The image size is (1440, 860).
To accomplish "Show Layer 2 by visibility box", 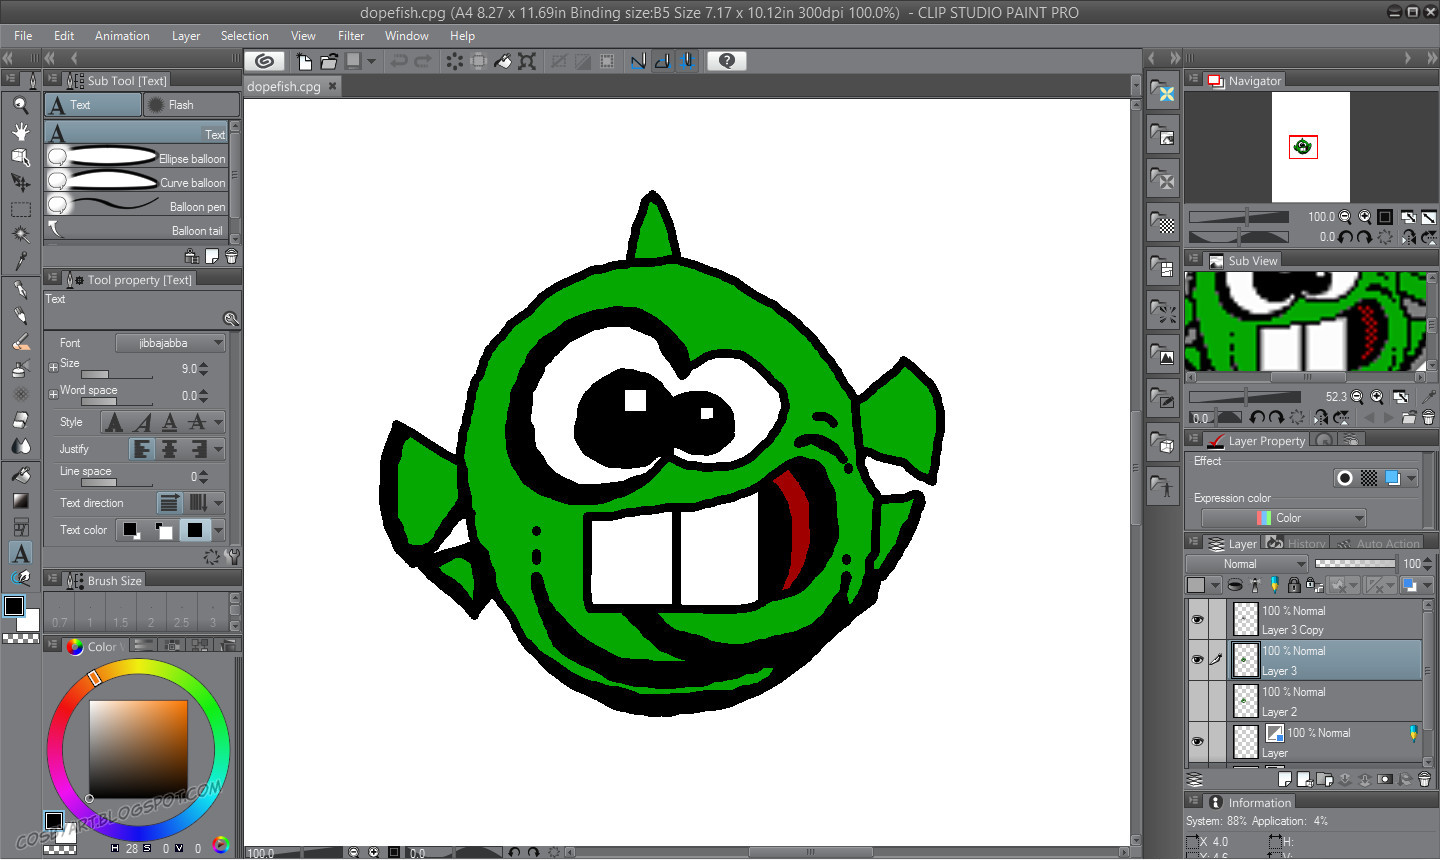I will pos(1197,701).
